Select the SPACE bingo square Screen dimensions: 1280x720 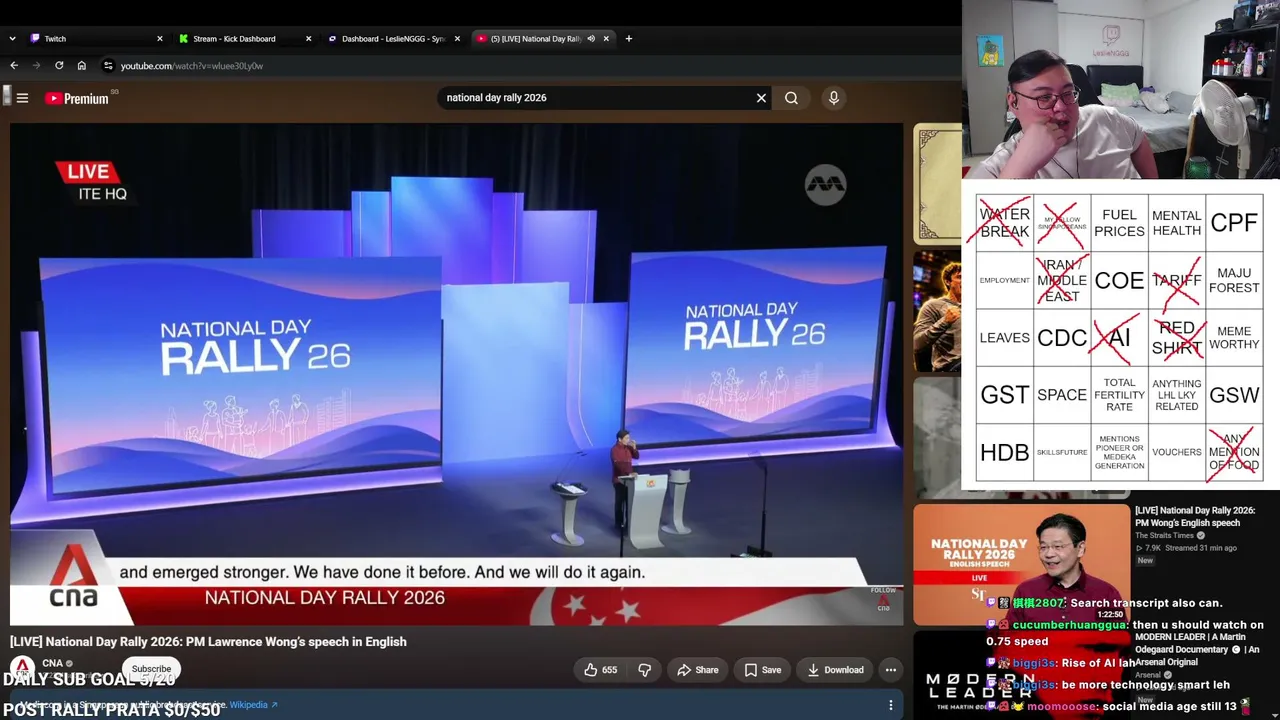pyautogui.click(x=1062, y=395)
